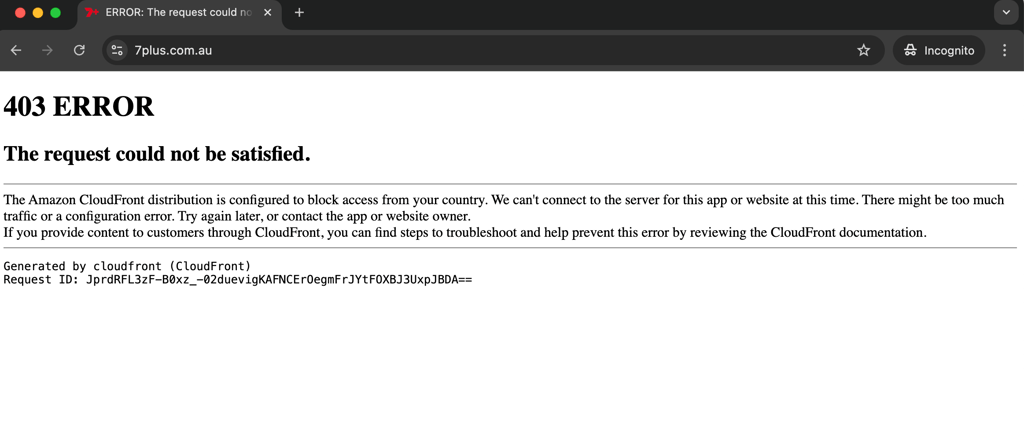The image size is (1024, 441).
Task: Click the green fullscreen window button
Action: click(x=56, y=12)
